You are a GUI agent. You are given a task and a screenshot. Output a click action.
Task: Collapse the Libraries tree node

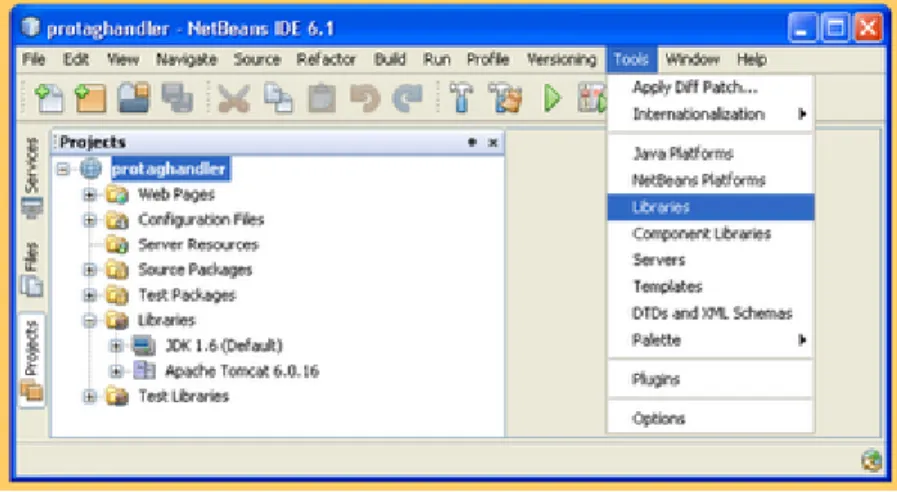coord(89,320)
